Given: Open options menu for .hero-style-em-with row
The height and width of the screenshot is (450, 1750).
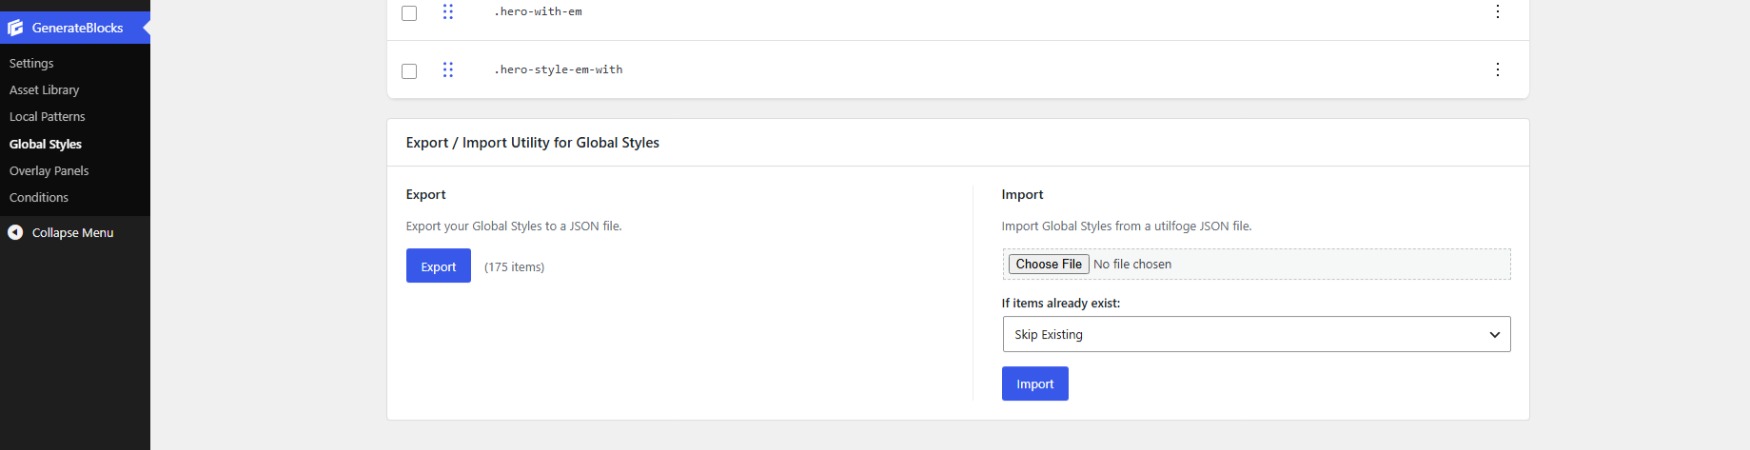Looking at the screenshot, I should (x=1497, y=70).
